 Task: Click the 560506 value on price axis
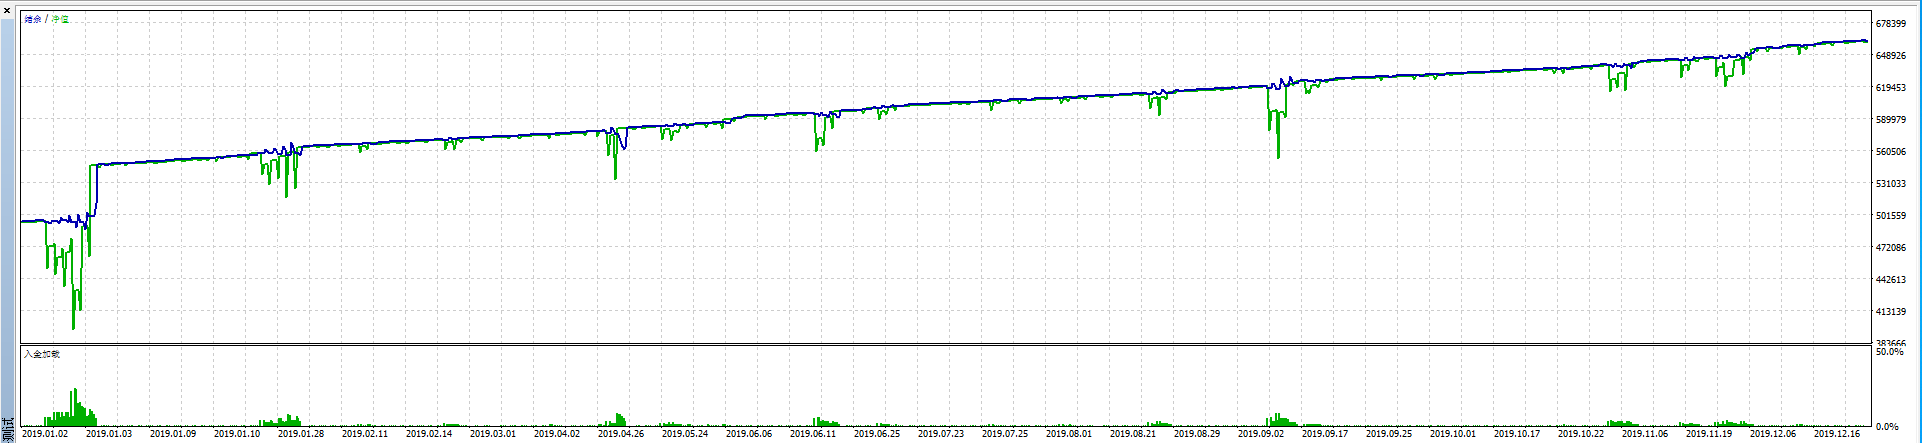tap(1890, 152)
